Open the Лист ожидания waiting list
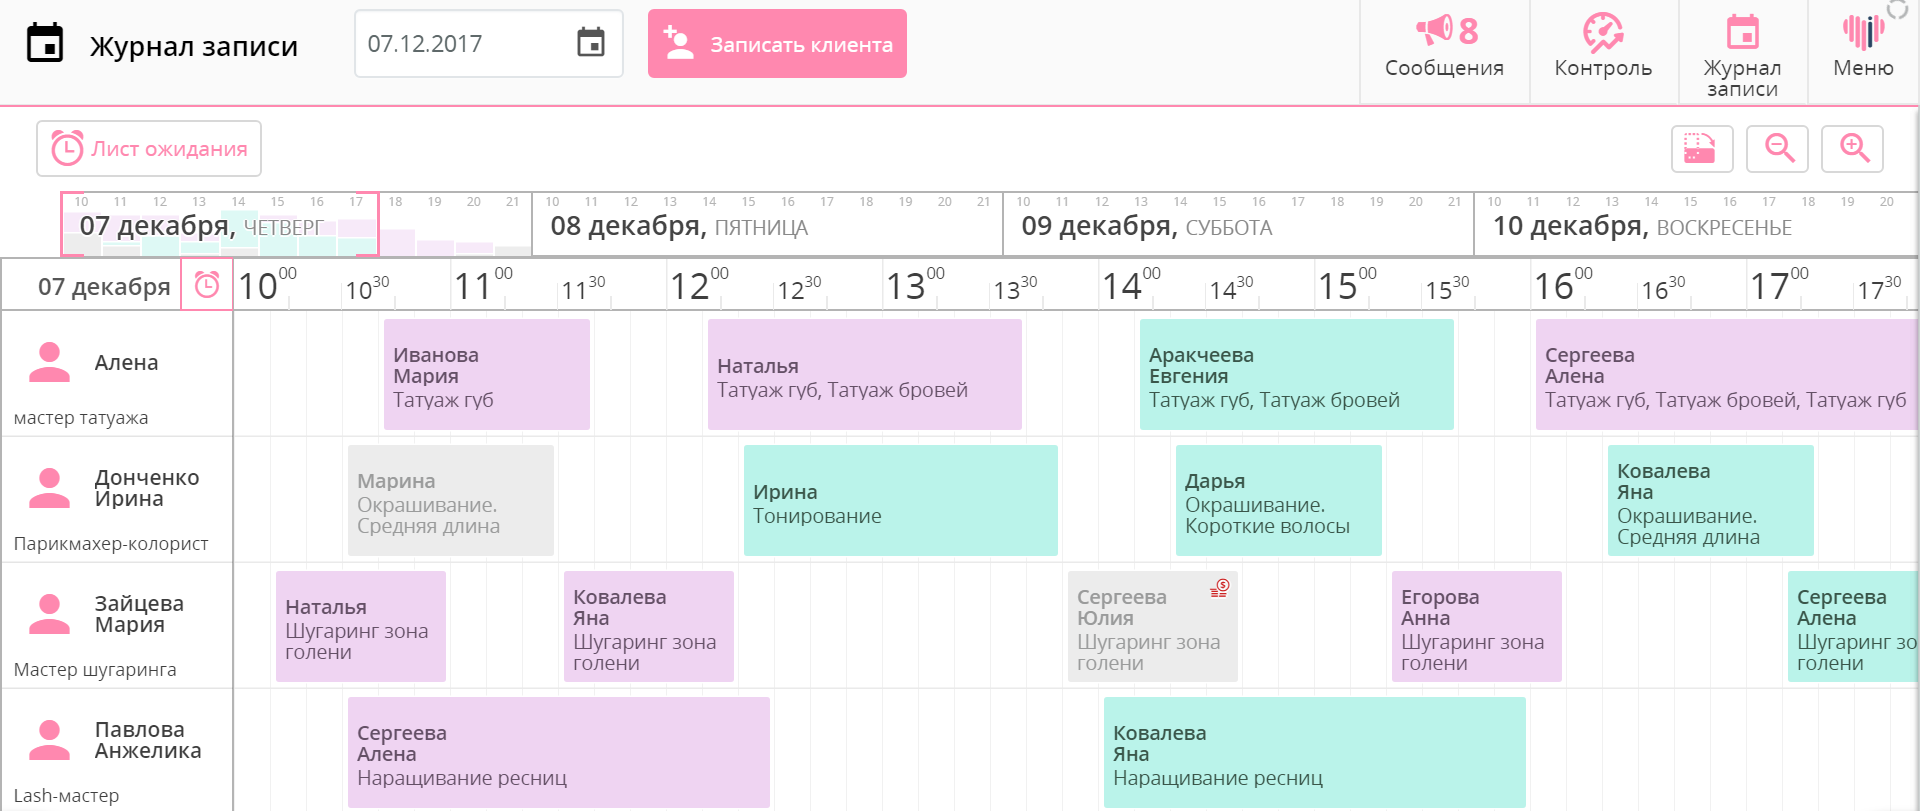Viewport: 1920px width, 811px height. [149, 149]
